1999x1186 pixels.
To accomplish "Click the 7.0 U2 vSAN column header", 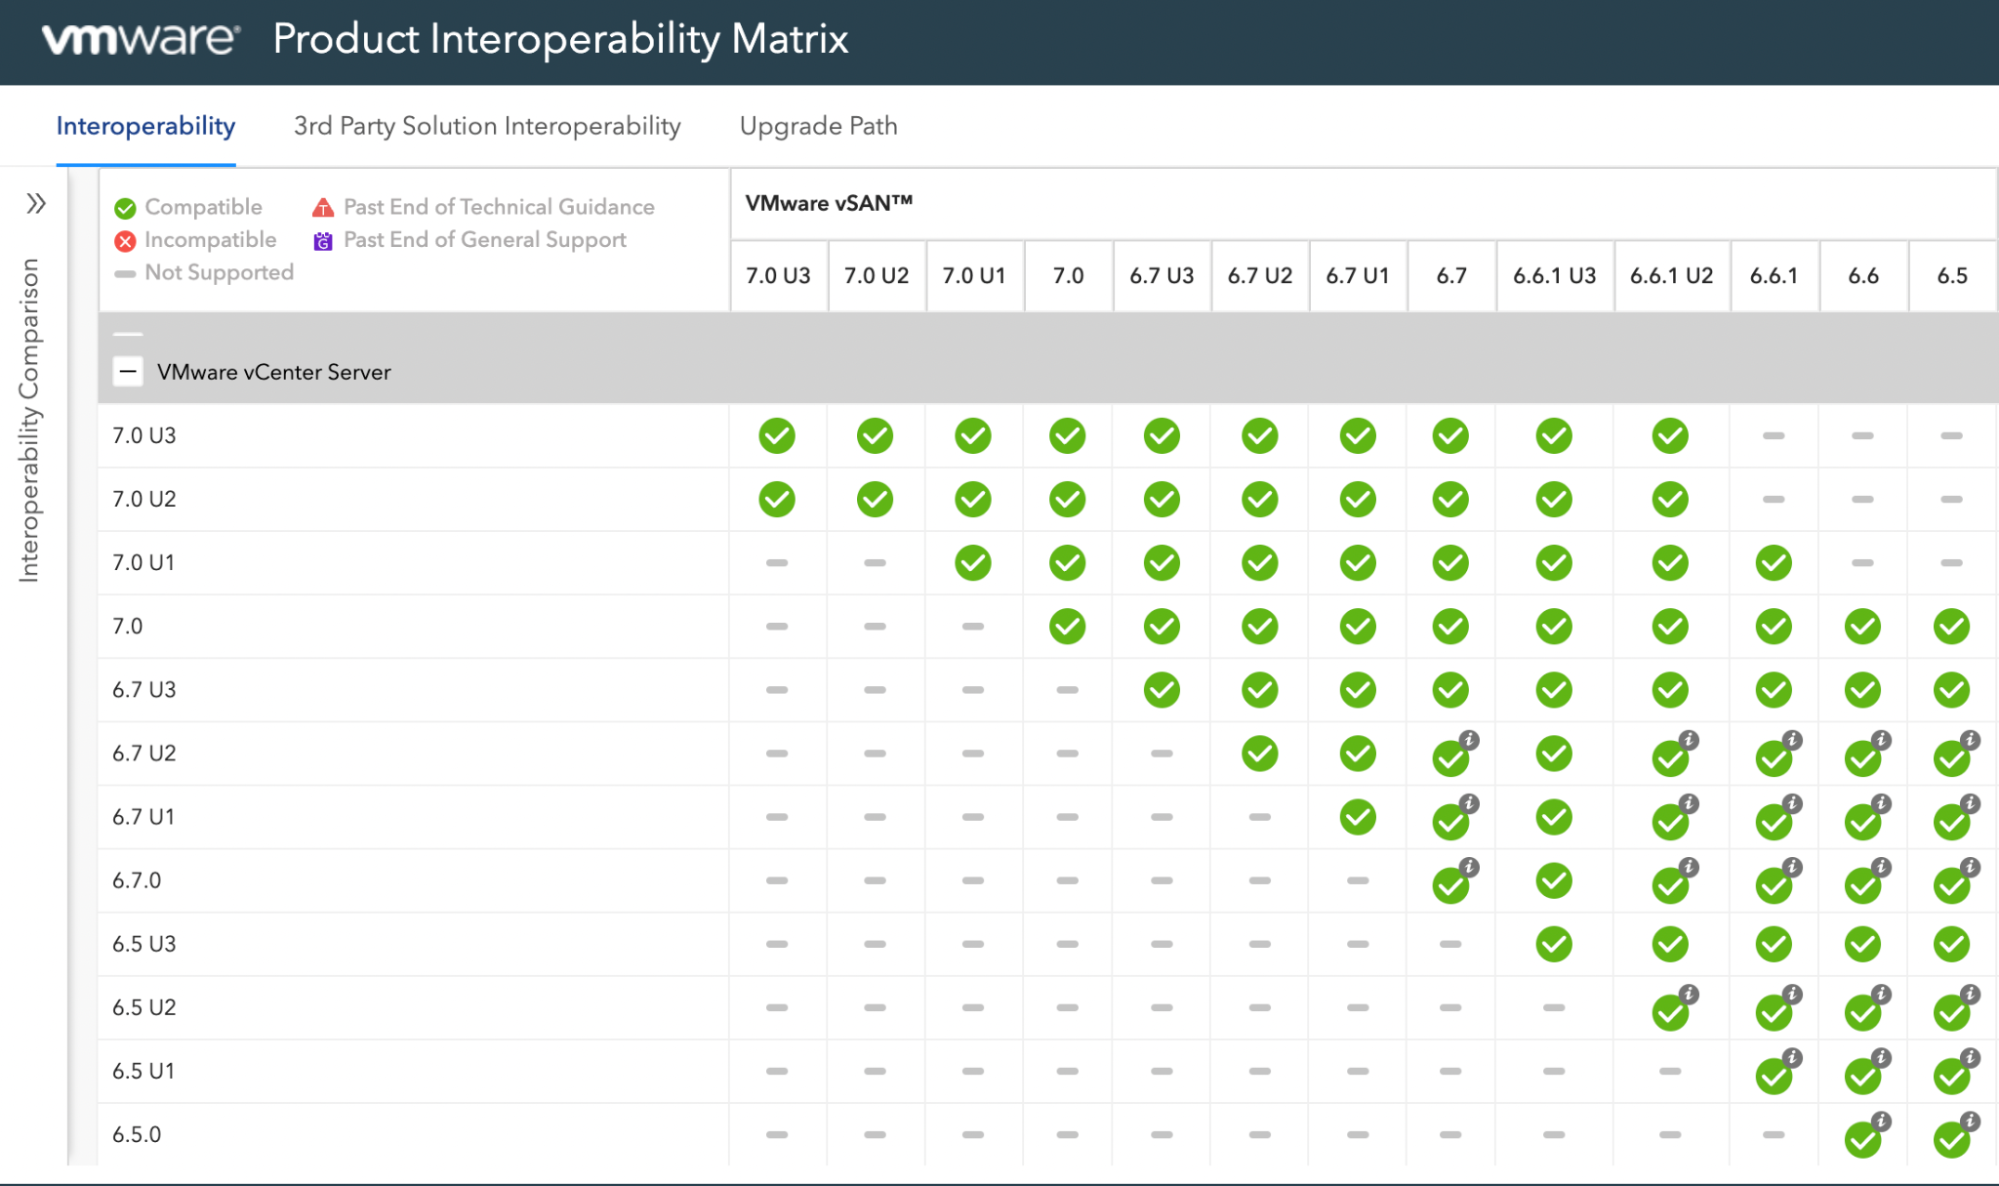I will [876, 276].
